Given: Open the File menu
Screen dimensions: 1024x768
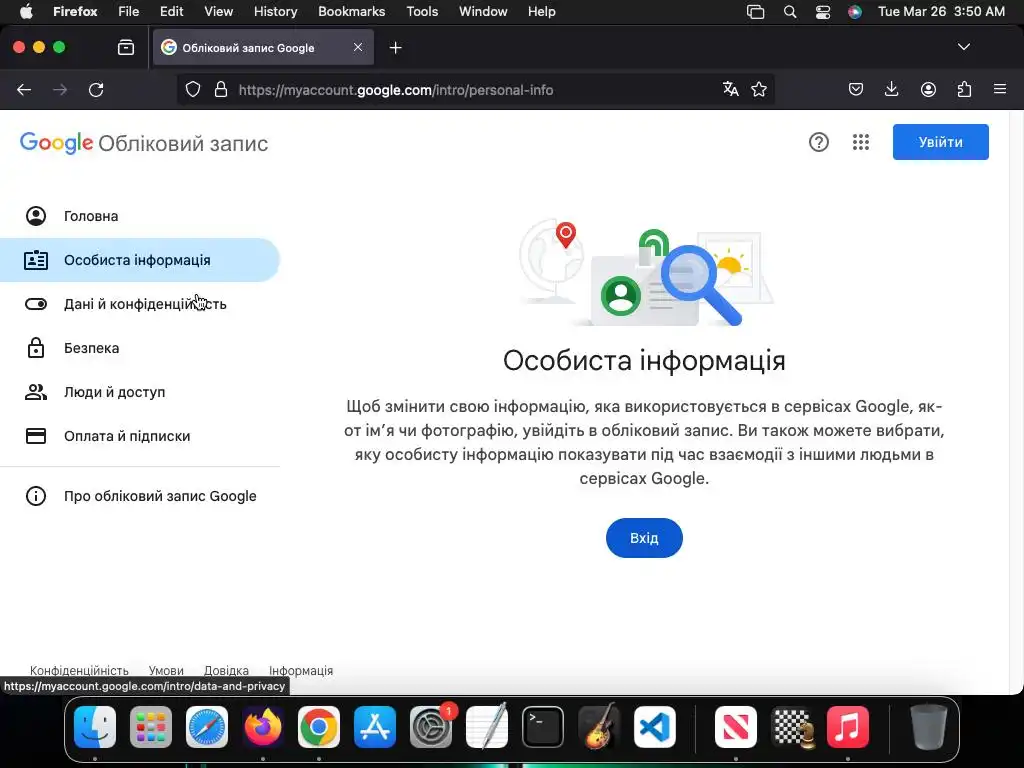Looking at the screenshot, I should 129,11.
